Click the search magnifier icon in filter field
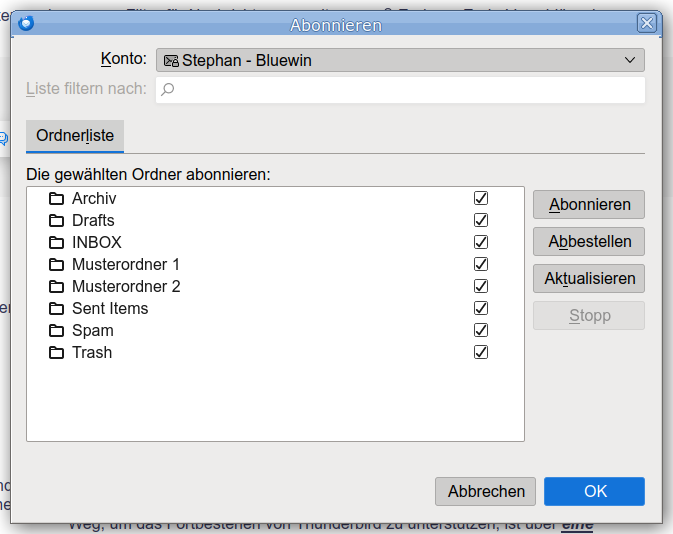The height and width of the screenshot is (534, 673). tap(168, 89)
